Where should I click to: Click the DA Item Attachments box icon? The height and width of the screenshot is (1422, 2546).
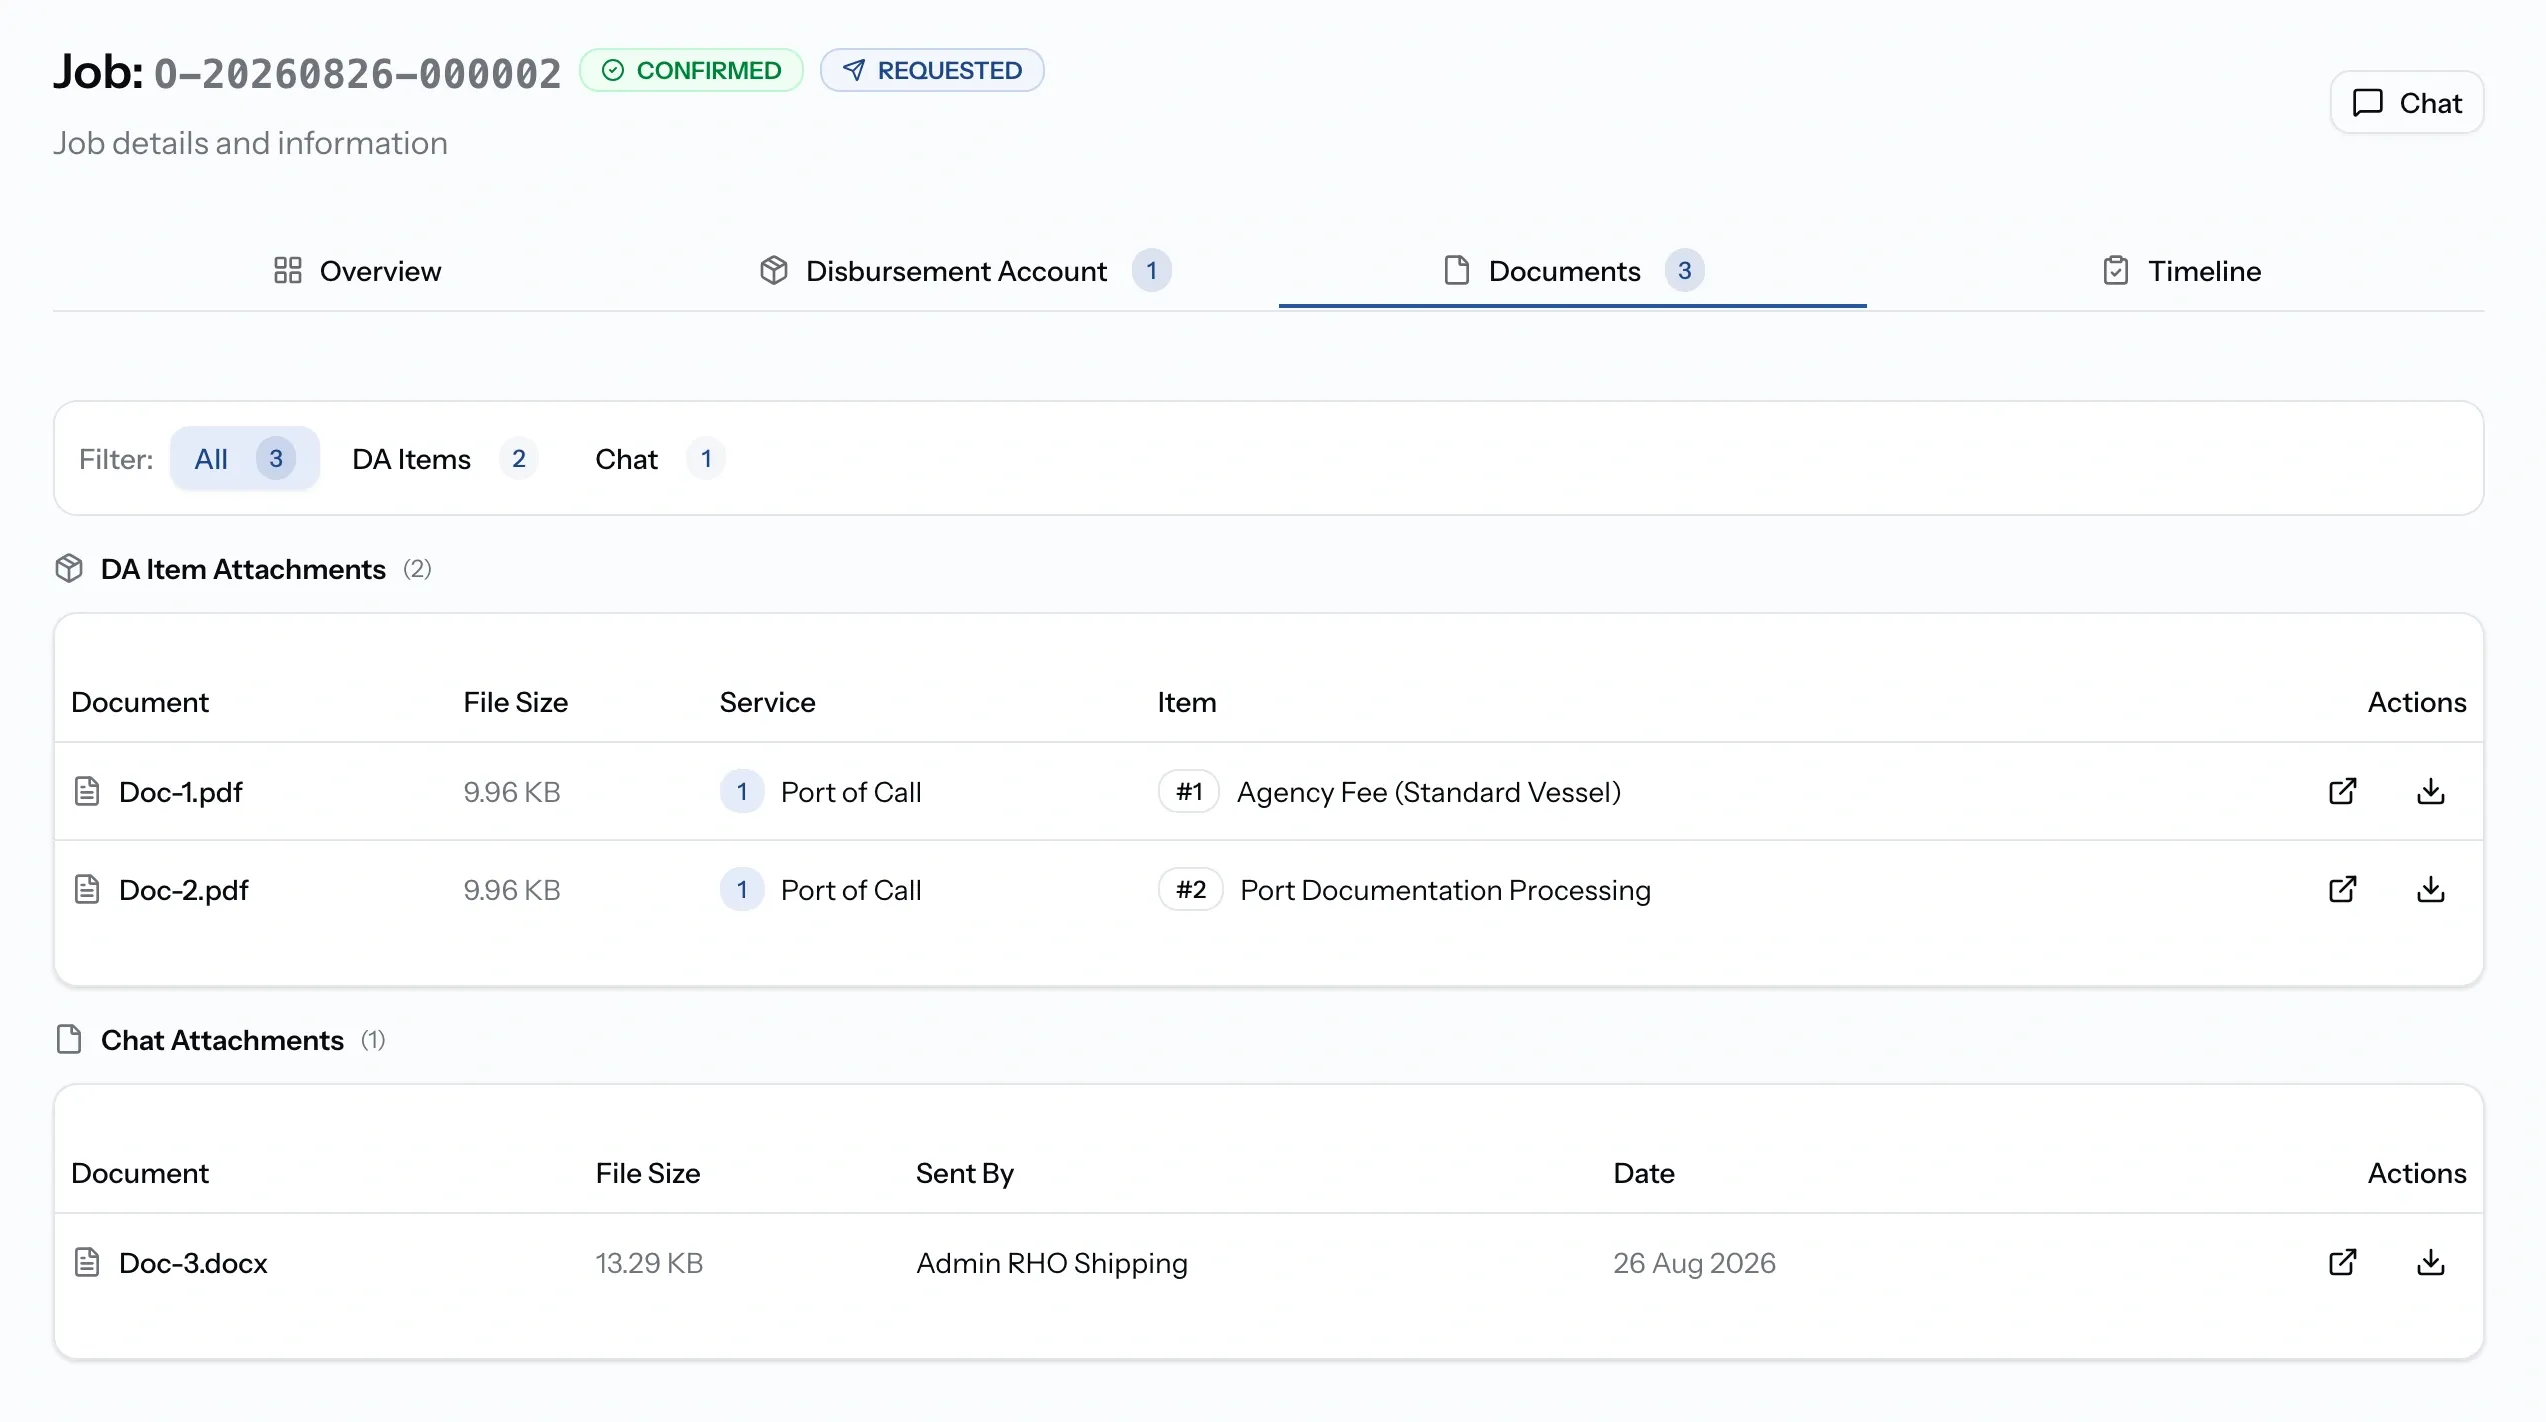pos(69,568)
